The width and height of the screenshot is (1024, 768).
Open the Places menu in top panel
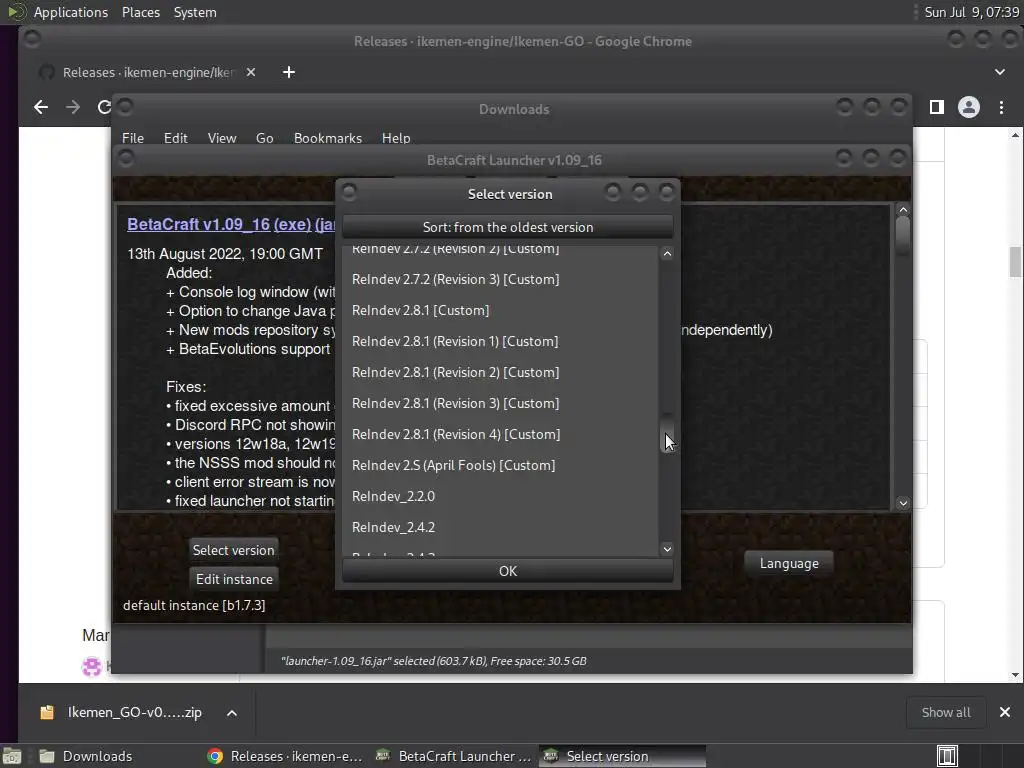140,12
